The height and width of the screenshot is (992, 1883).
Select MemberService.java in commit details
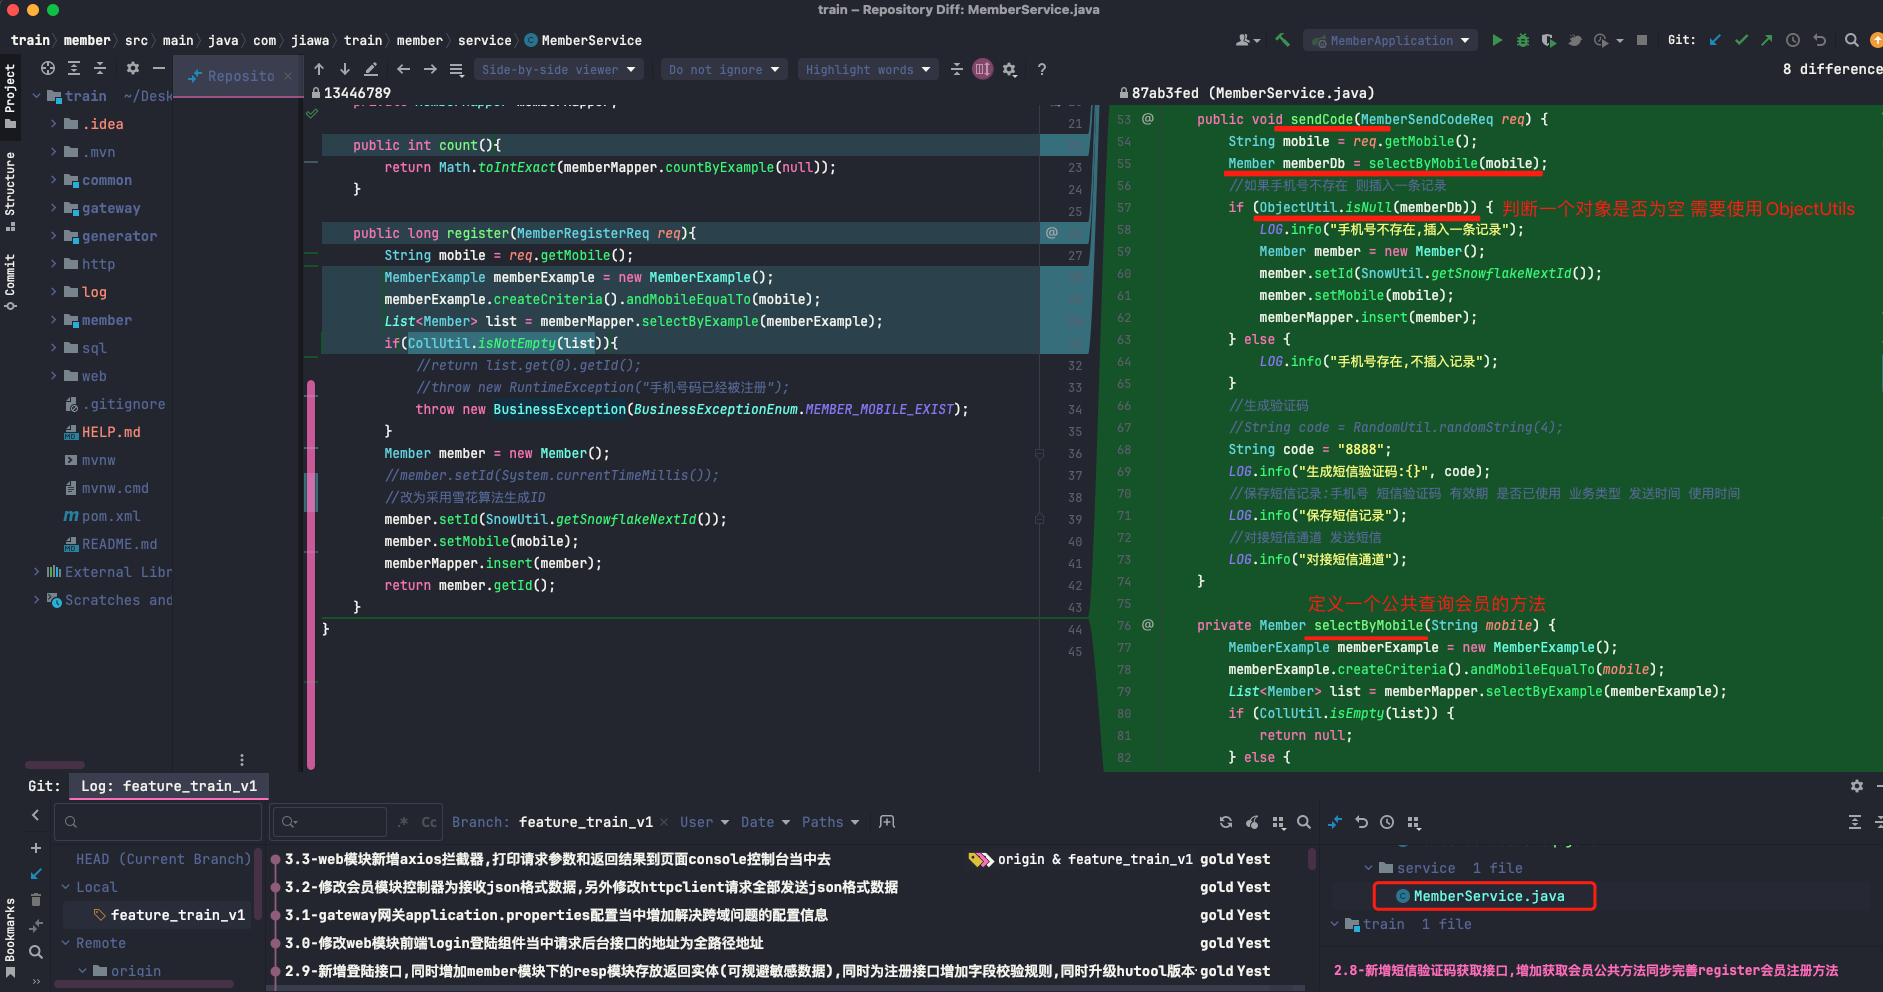(x=1488, y=896)
